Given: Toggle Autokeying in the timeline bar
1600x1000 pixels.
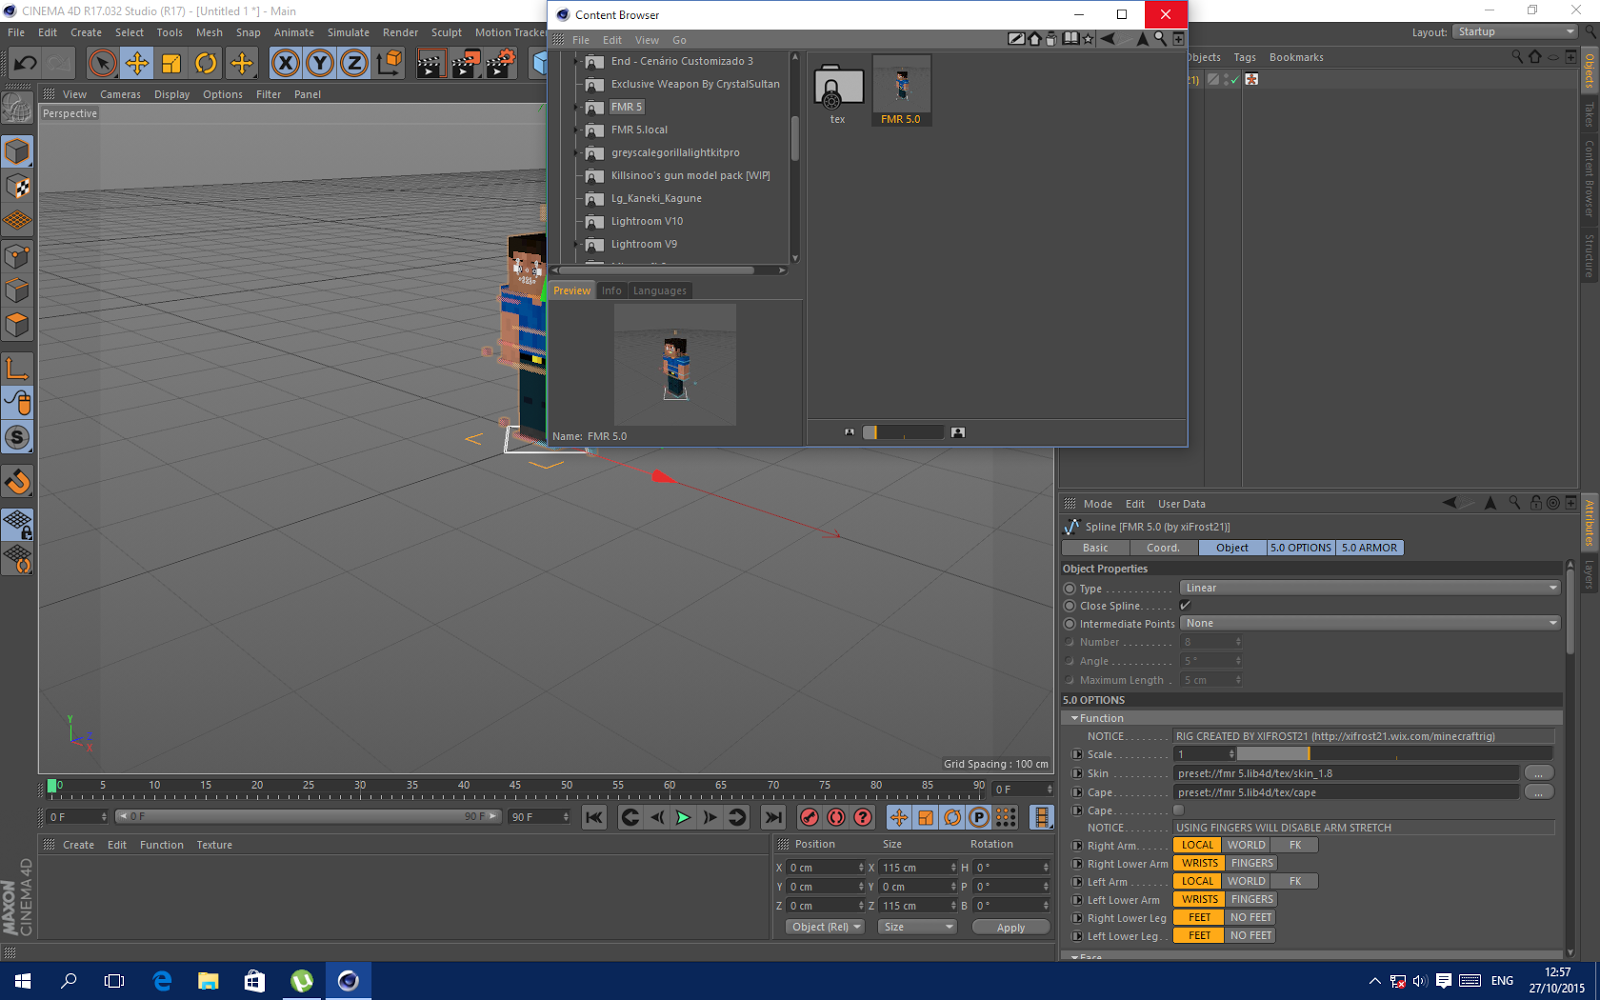Looking at the screenshot, I should pos(836,817).
